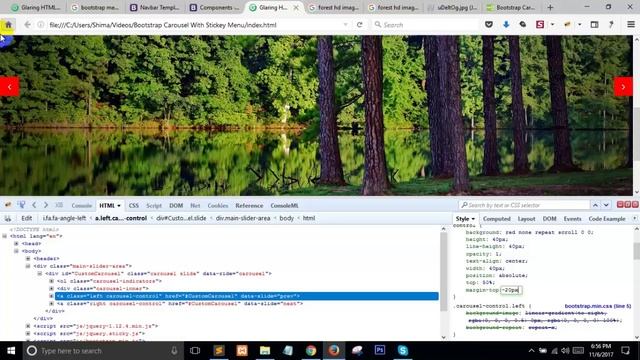Click the taskbar 'Type here to search' box
640x360 pixels.
click(102, 351)
